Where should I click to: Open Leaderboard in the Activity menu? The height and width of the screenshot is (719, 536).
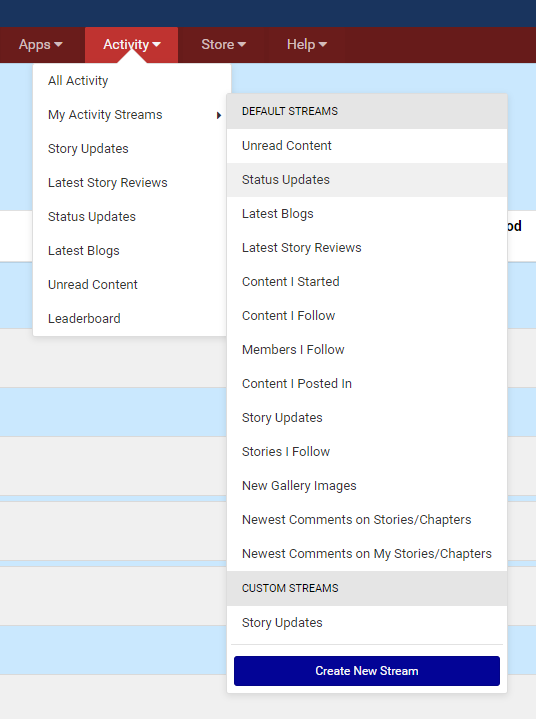130,319
